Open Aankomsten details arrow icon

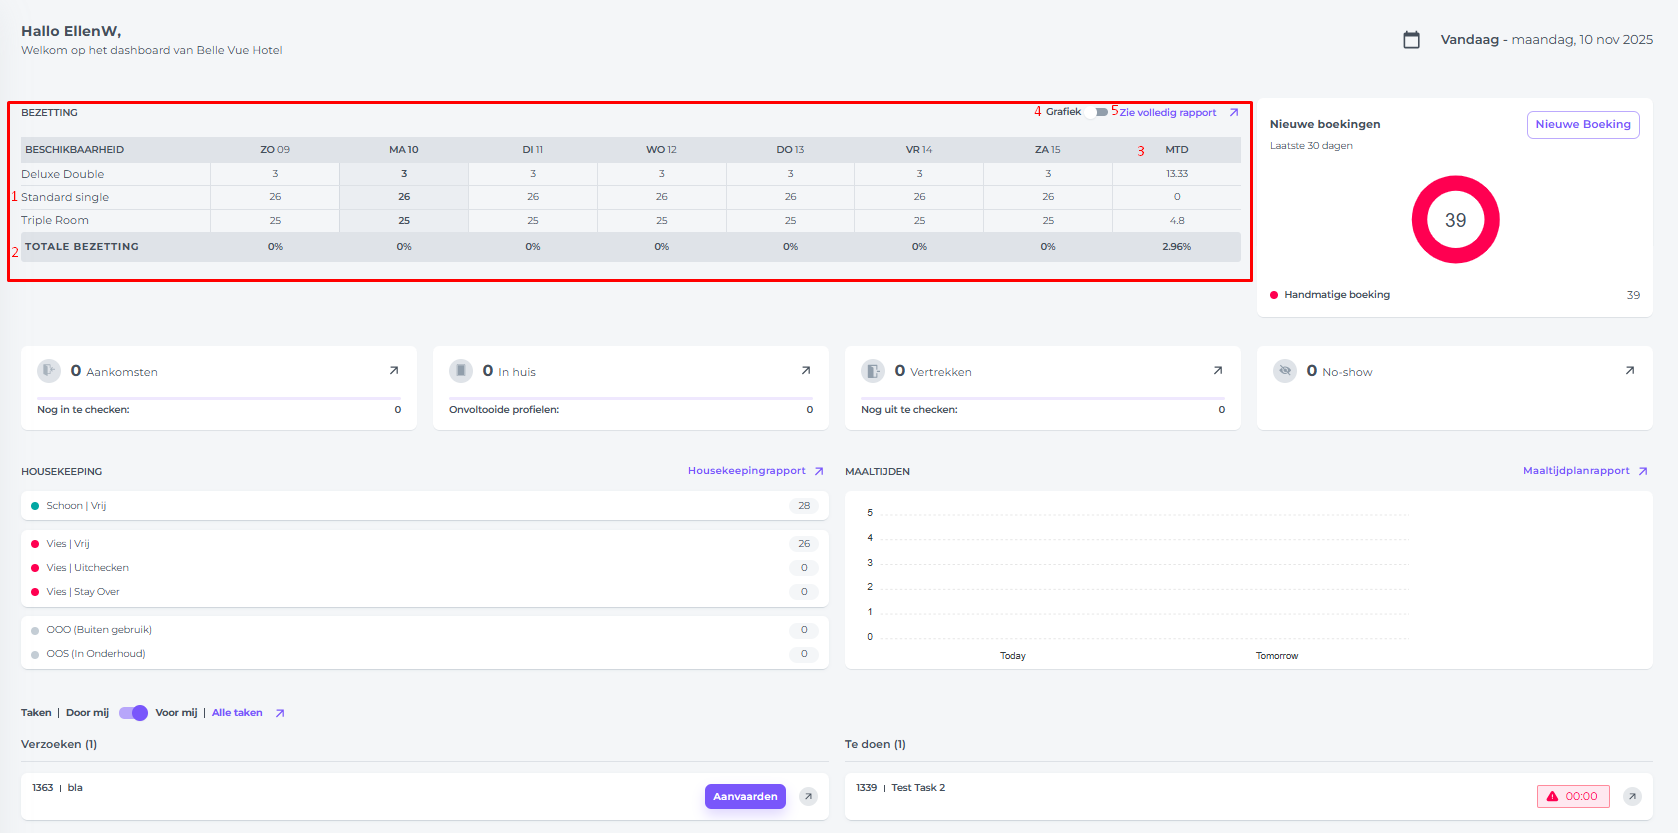tap(394, 371)
